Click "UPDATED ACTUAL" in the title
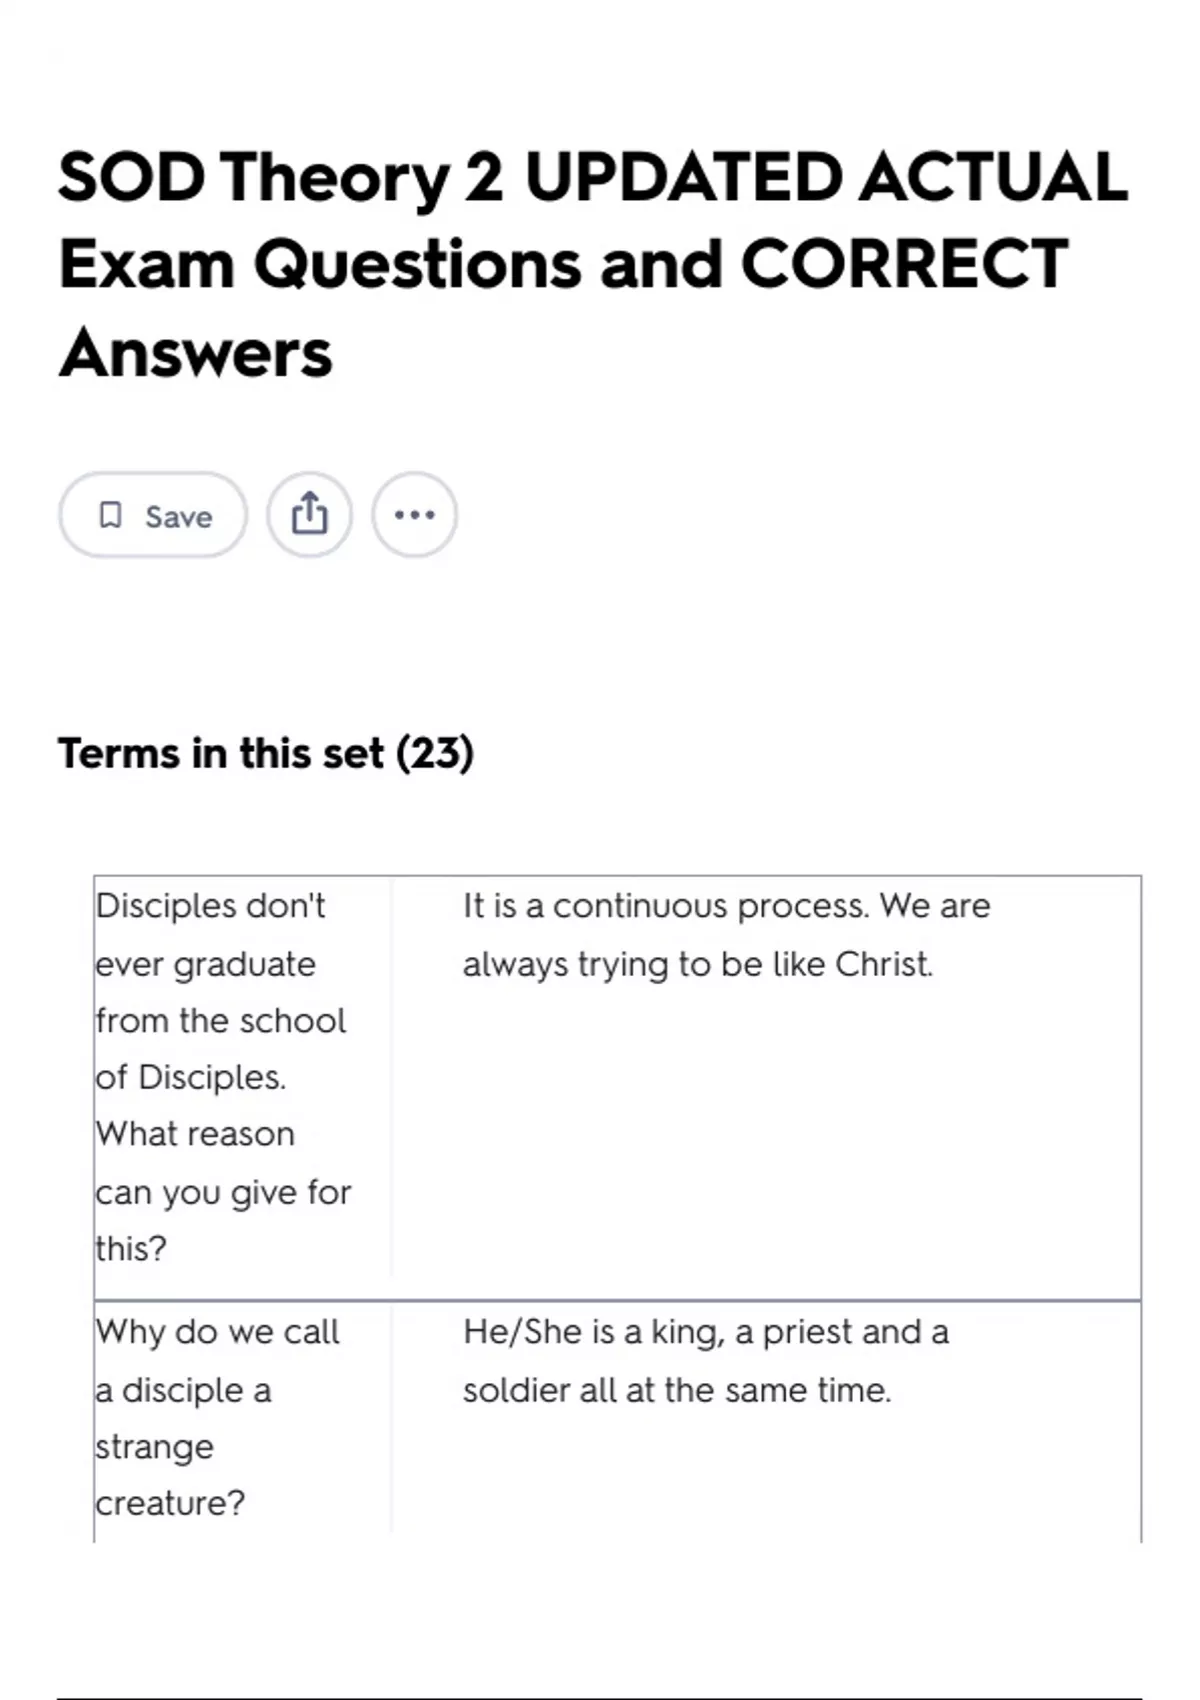The height and width of the screenshot is (1700, 1200). click(x=826, y=178)
